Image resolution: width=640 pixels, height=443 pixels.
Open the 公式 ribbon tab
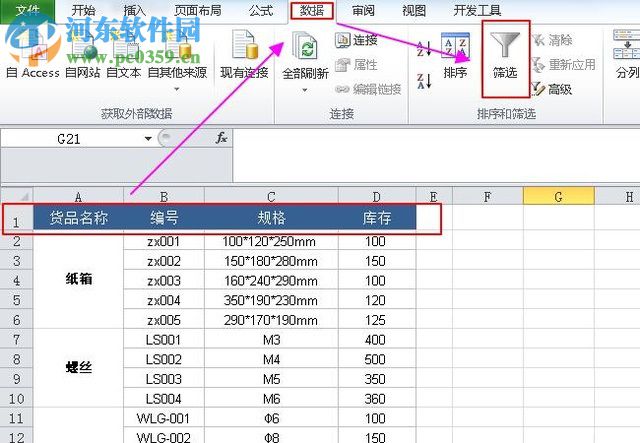pyautogui.click(x=261, y=11)
